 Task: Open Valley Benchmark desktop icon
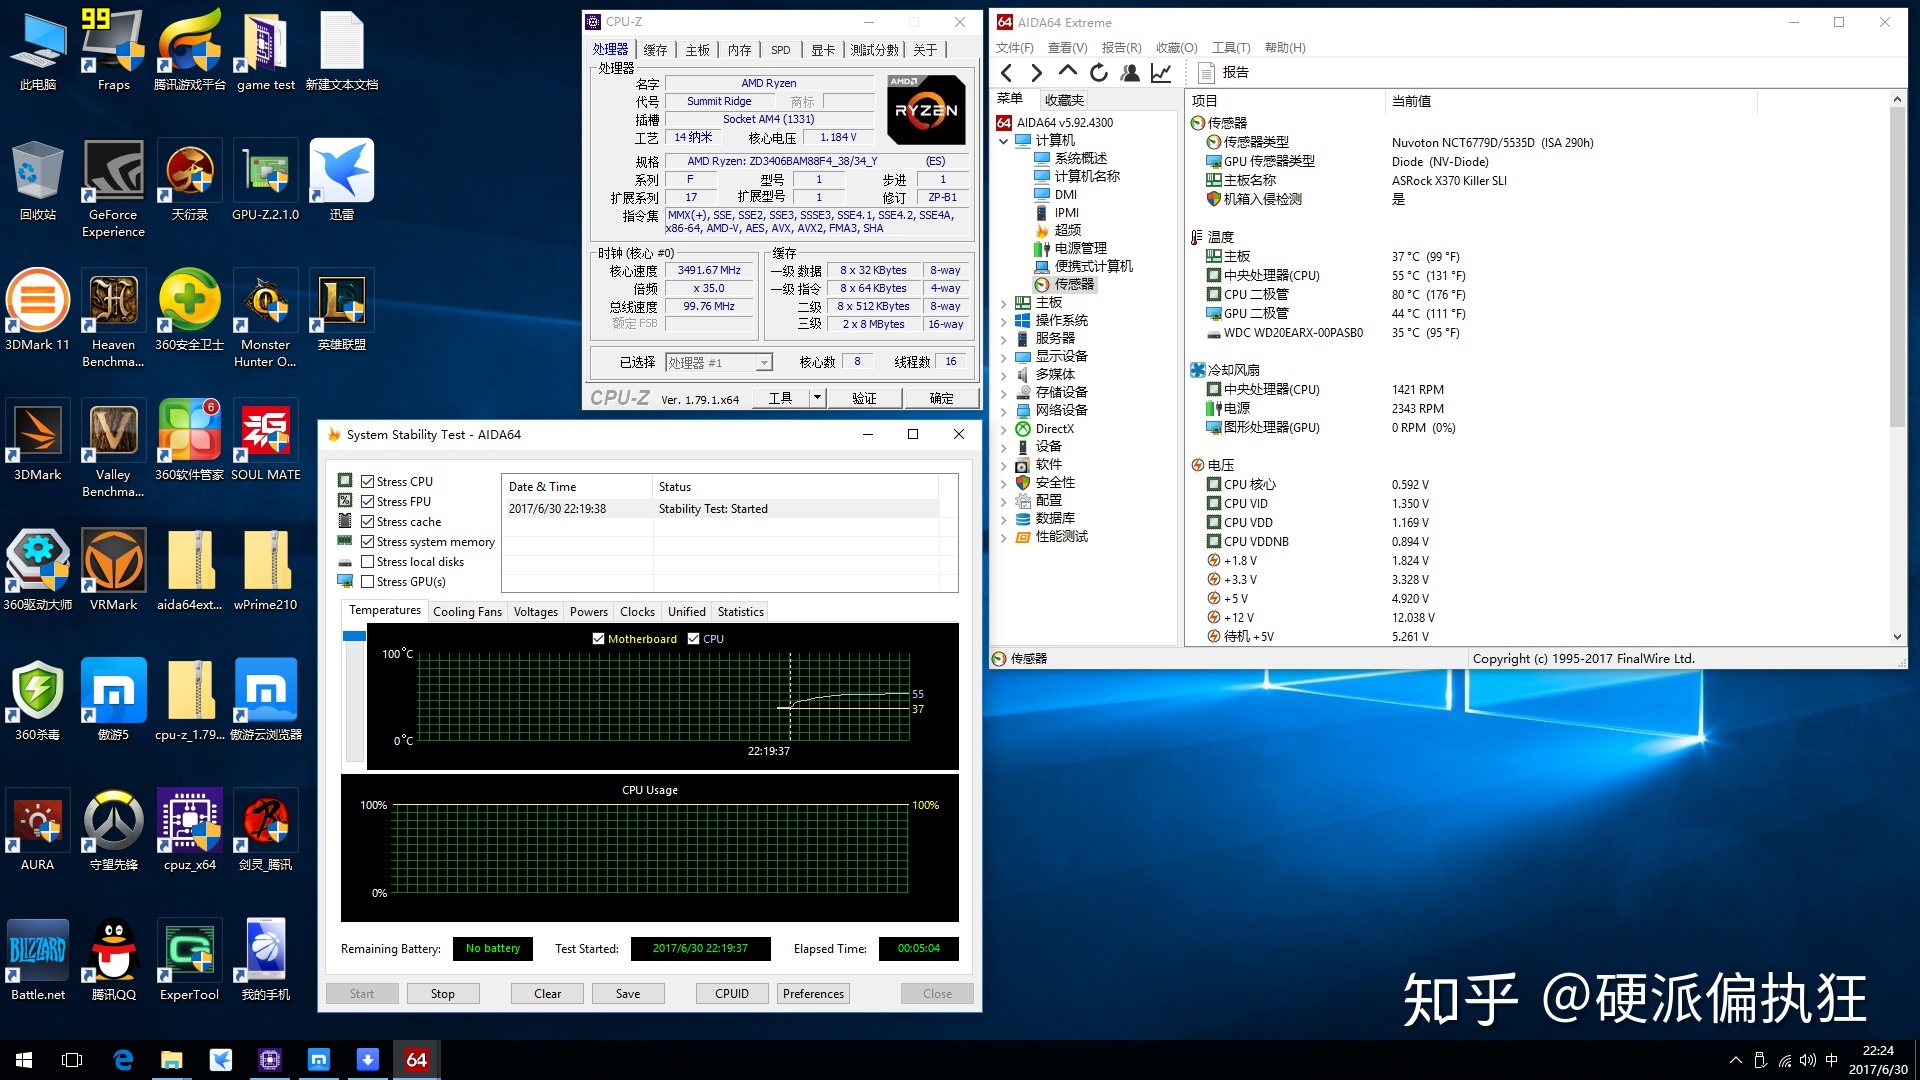coord(113,448)
